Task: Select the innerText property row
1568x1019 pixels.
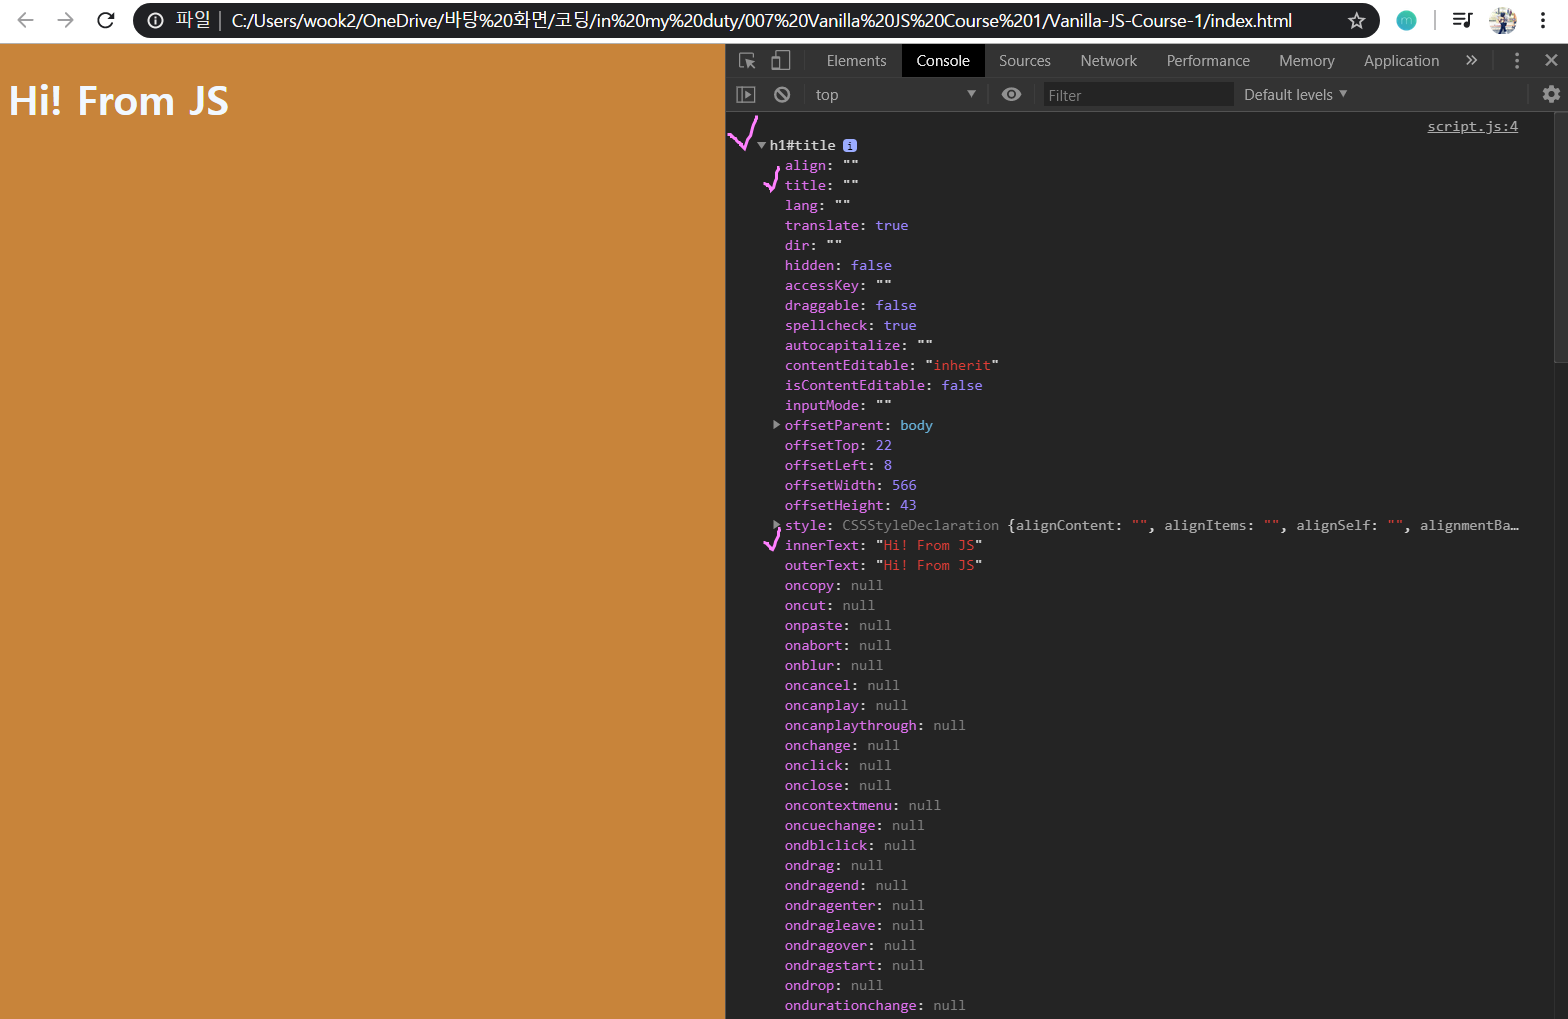Action: [x=883, y=545]
